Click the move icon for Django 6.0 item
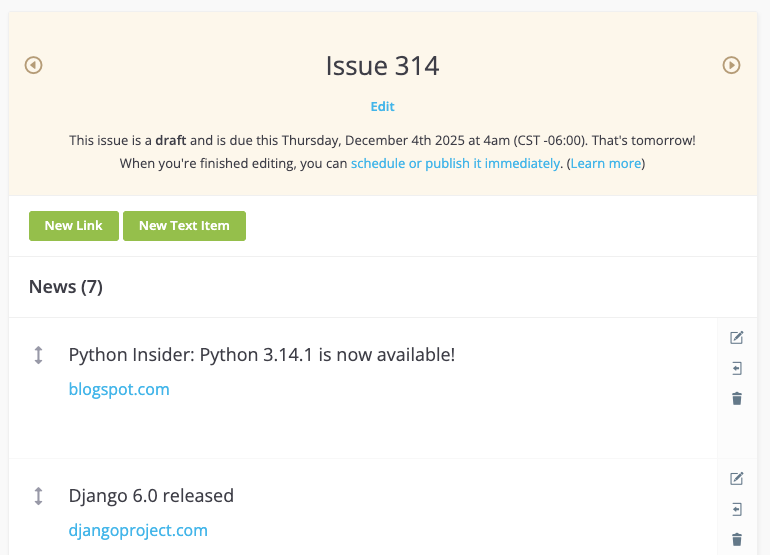Viewport: 770px width, 555px height. pos(737,509)
